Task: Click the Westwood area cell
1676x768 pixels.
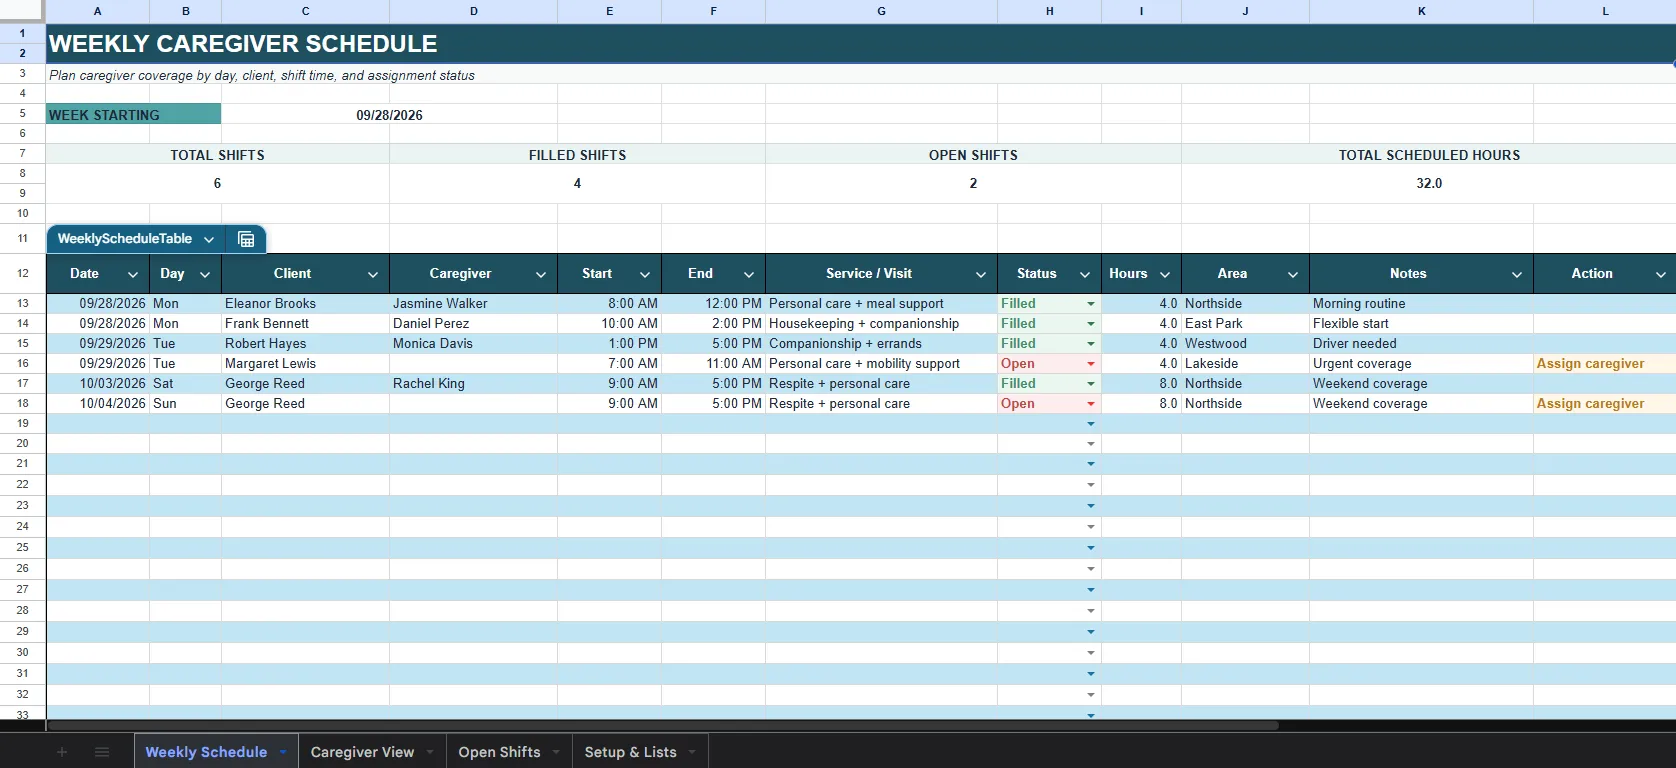Action: pos(1245,344)
